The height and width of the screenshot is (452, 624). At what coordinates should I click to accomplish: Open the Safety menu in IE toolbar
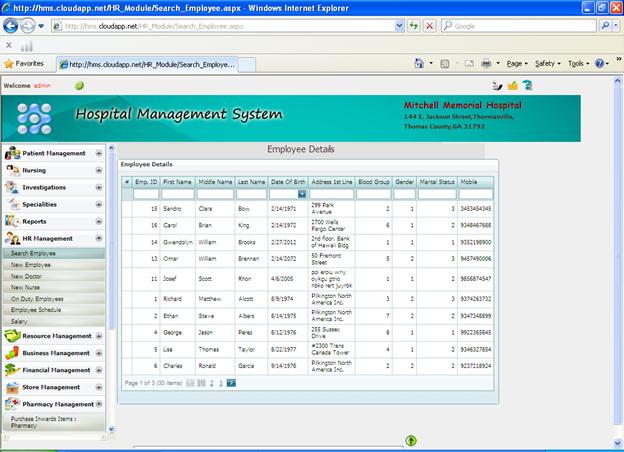tap(547, 63)
